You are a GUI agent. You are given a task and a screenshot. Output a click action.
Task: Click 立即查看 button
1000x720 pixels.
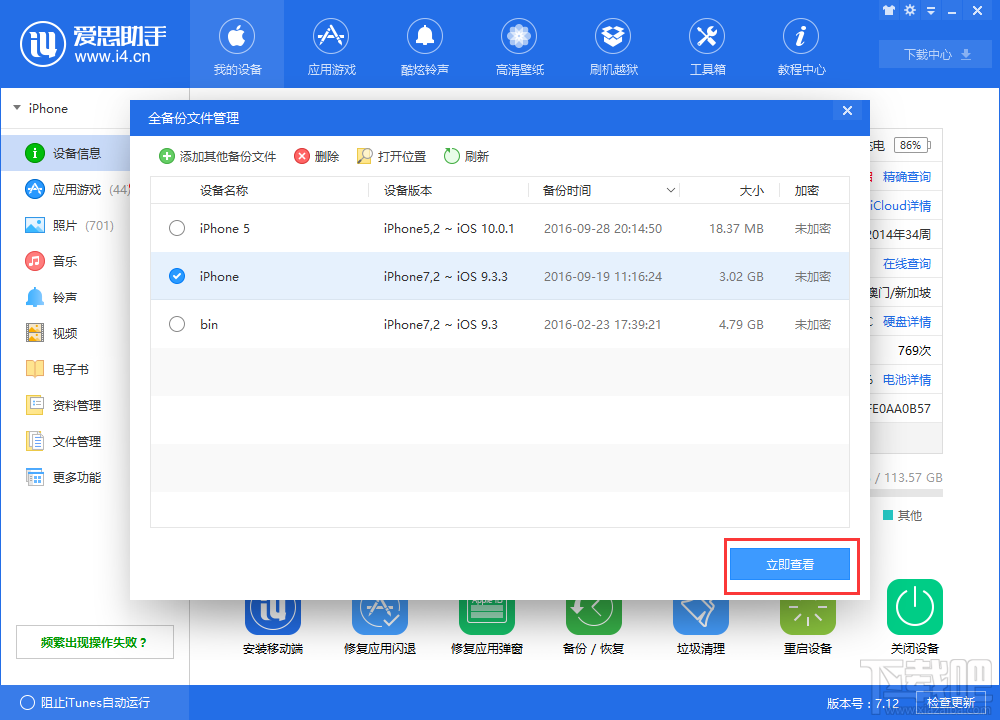(790, 564)
